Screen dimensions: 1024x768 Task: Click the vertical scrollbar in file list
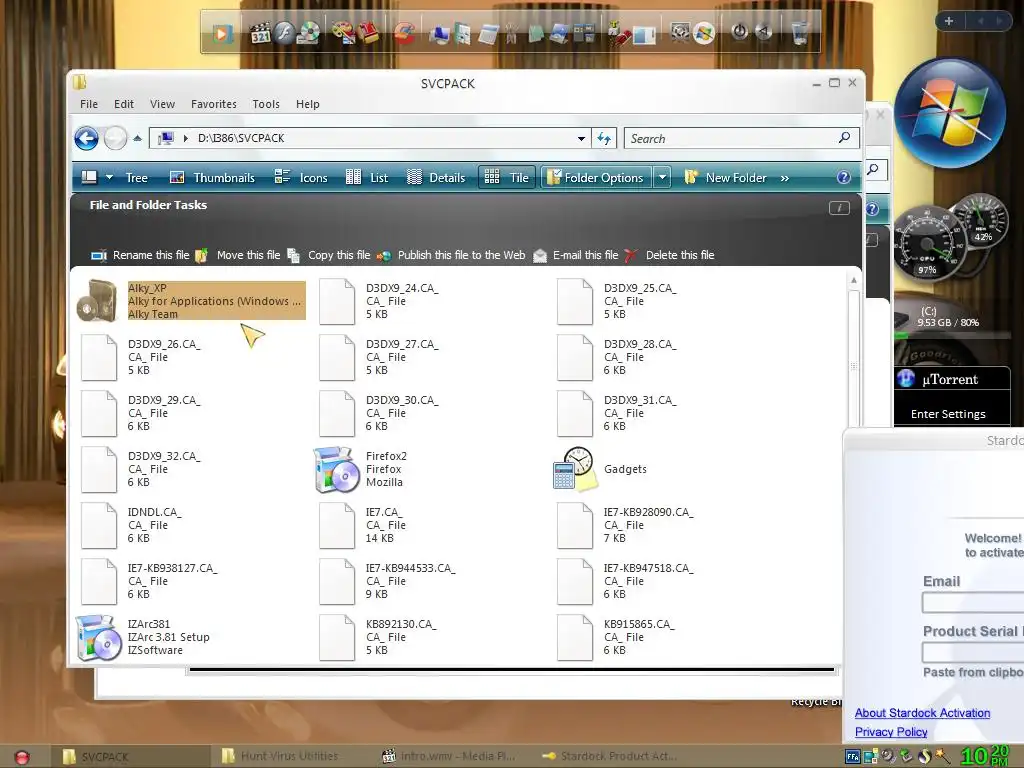click(x=853, y=366)
